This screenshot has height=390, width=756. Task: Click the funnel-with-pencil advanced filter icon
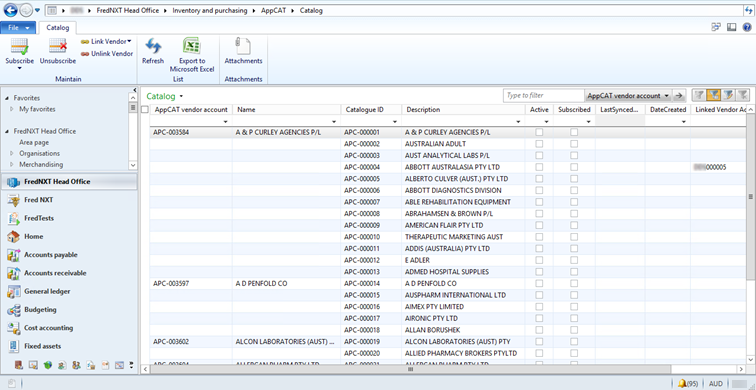728,95
